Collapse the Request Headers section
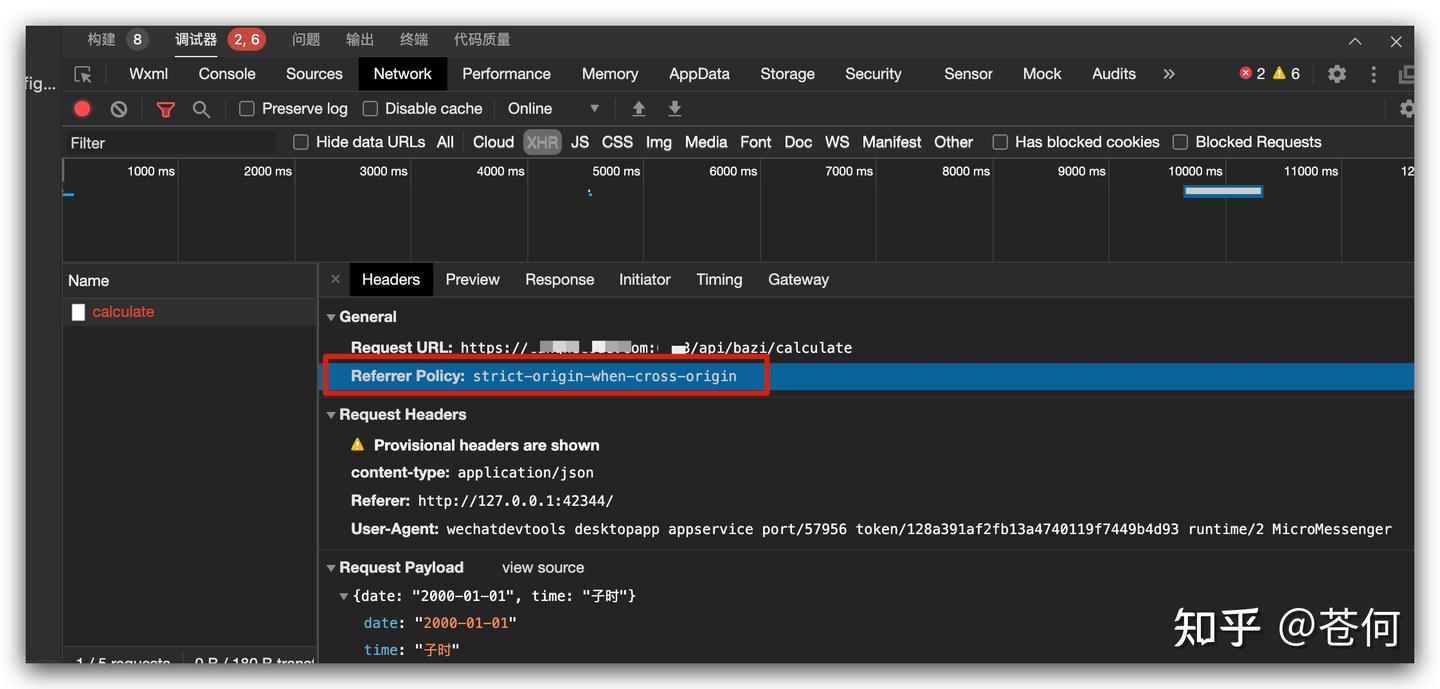The image size is (1440, 689). (x=331, y=415)
